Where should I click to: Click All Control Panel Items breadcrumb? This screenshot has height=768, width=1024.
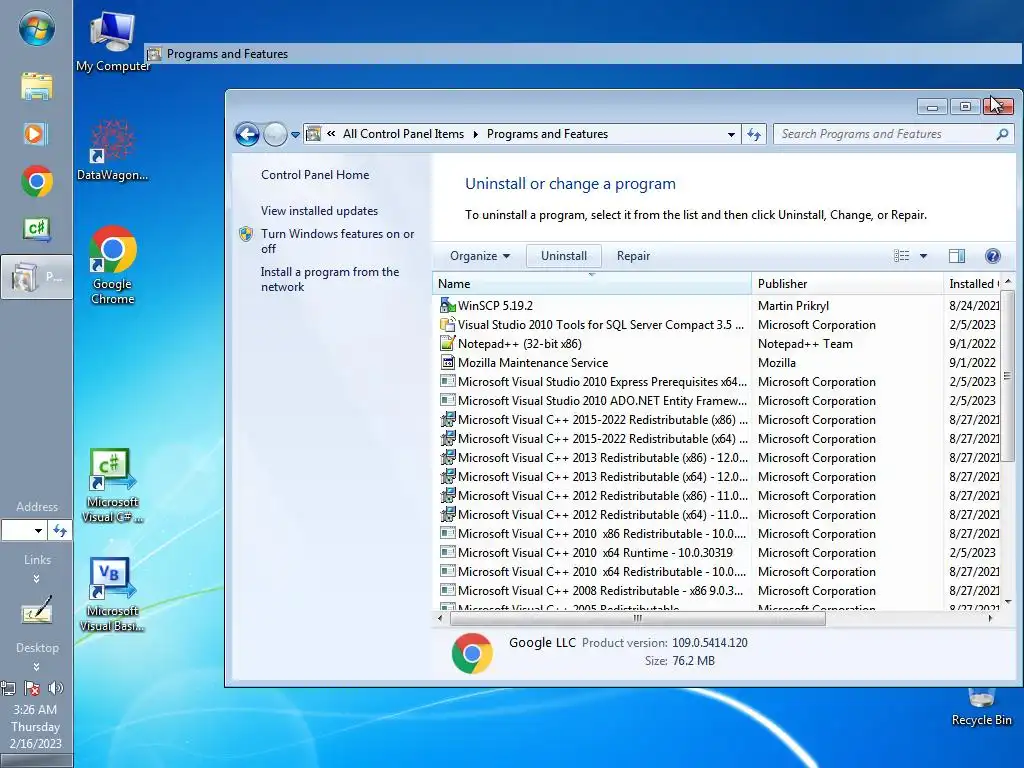403,134
